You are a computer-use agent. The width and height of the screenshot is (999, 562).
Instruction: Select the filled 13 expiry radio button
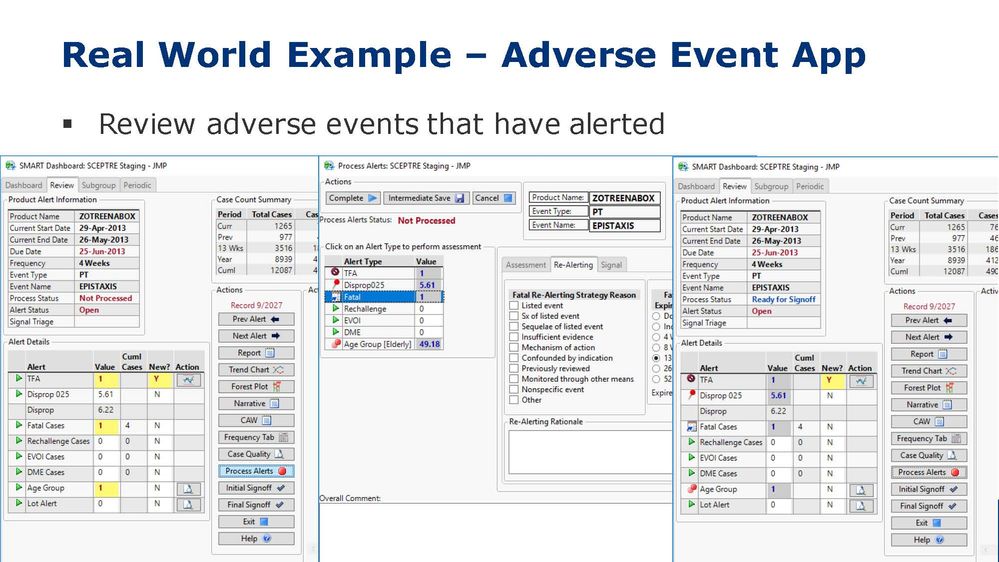click(x=656, y=358)
